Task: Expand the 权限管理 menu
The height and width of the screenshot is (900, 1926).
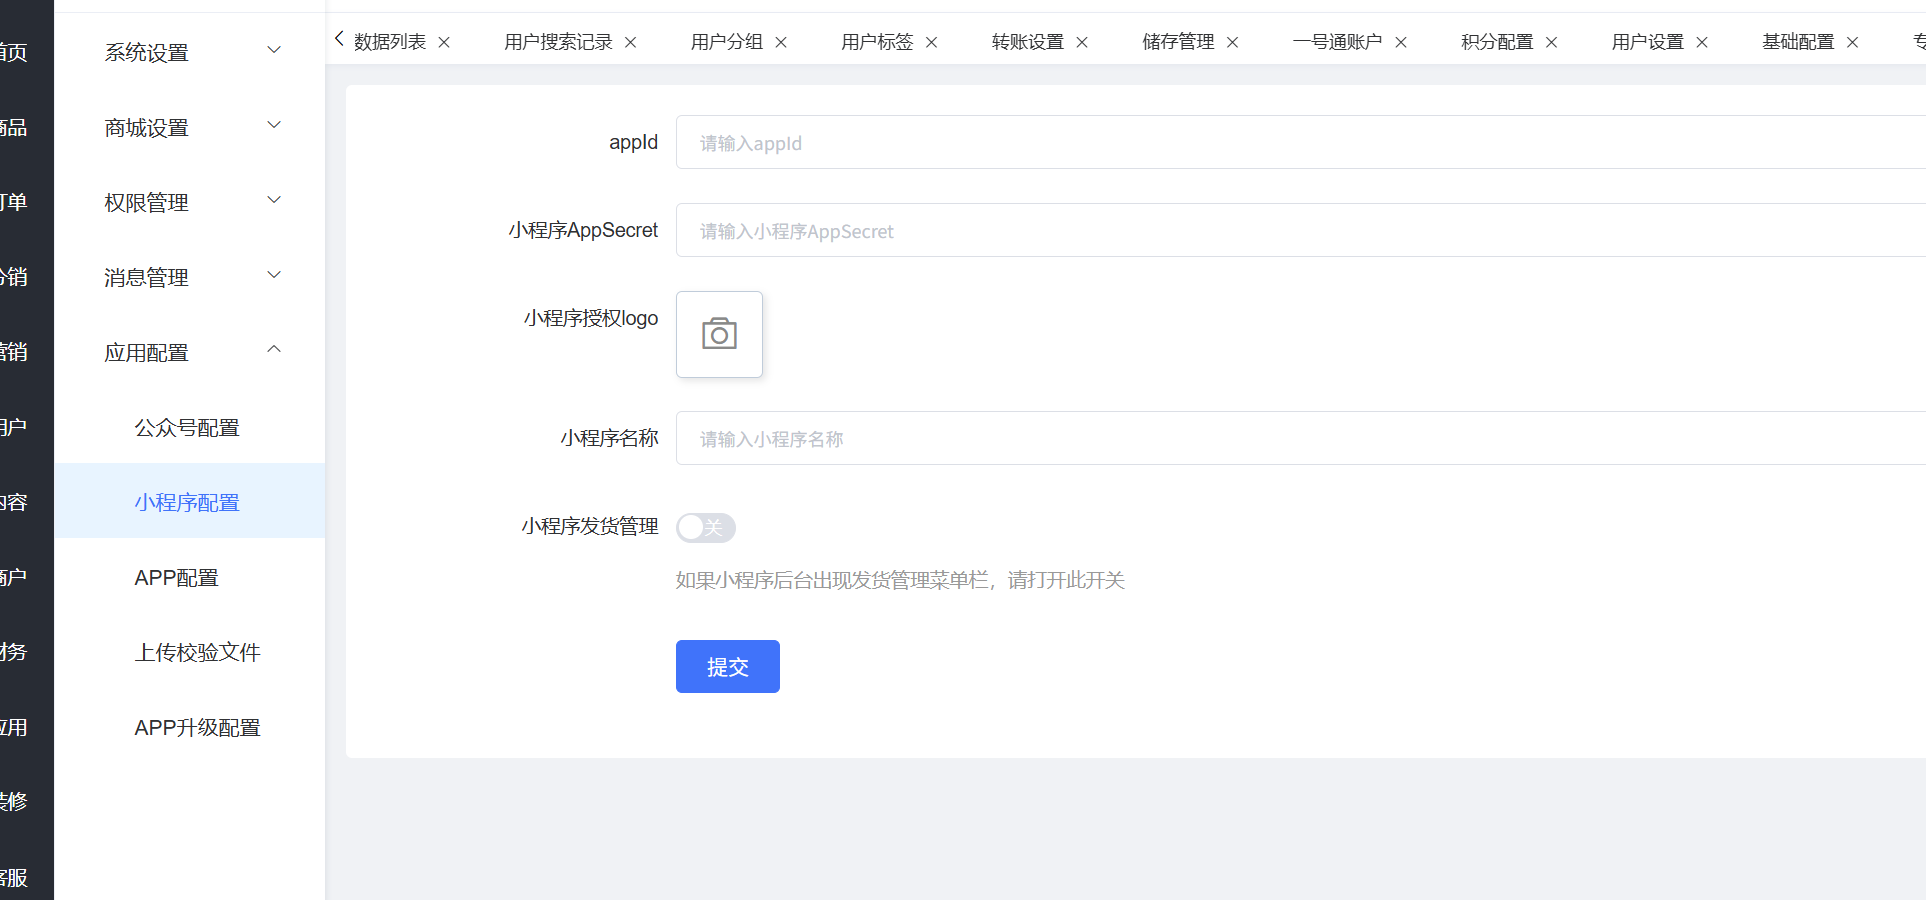Action: tap(190, 202)
